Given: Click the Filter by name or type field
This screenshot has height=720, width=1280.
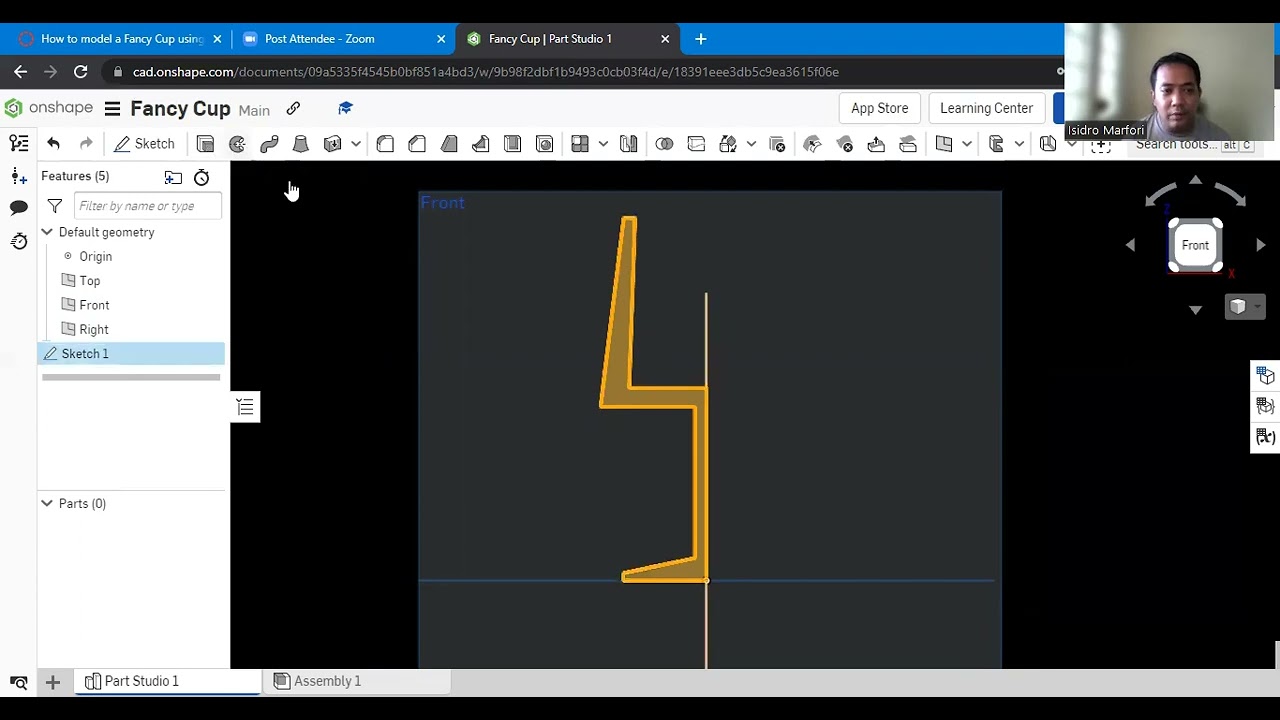Looking at the screenshot, I should click(x=146, y=206).
